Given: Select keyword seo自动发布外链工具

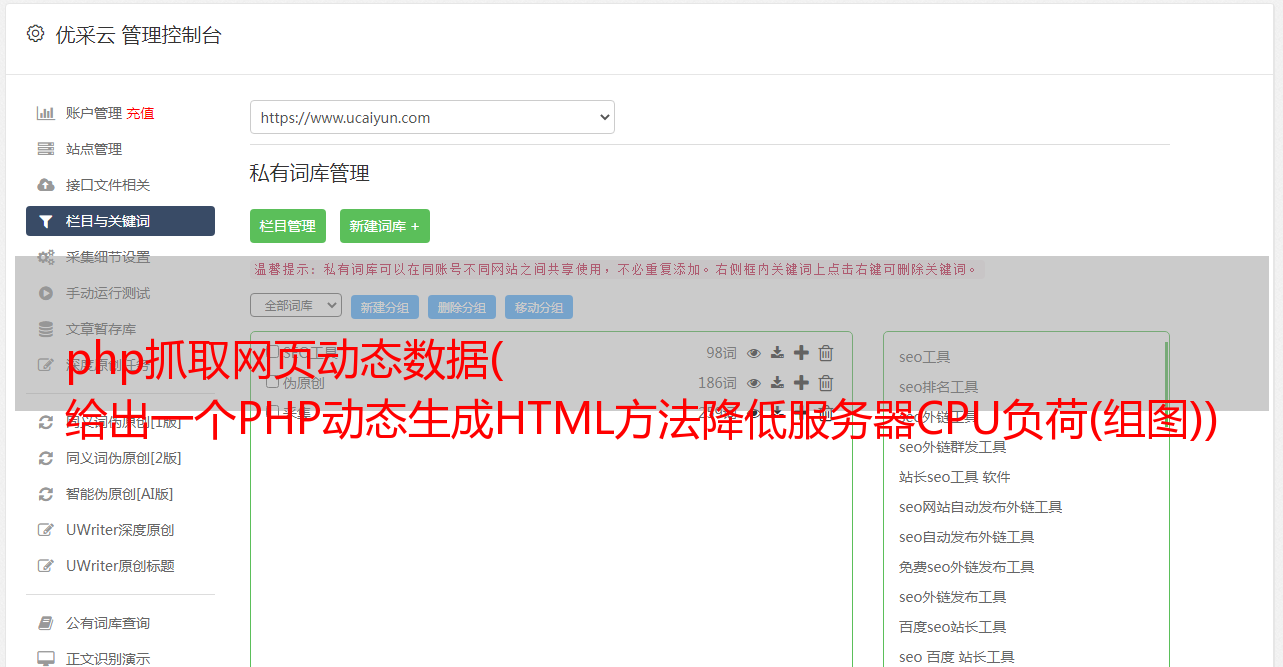Looking at the screenshot, I should 967,537.
